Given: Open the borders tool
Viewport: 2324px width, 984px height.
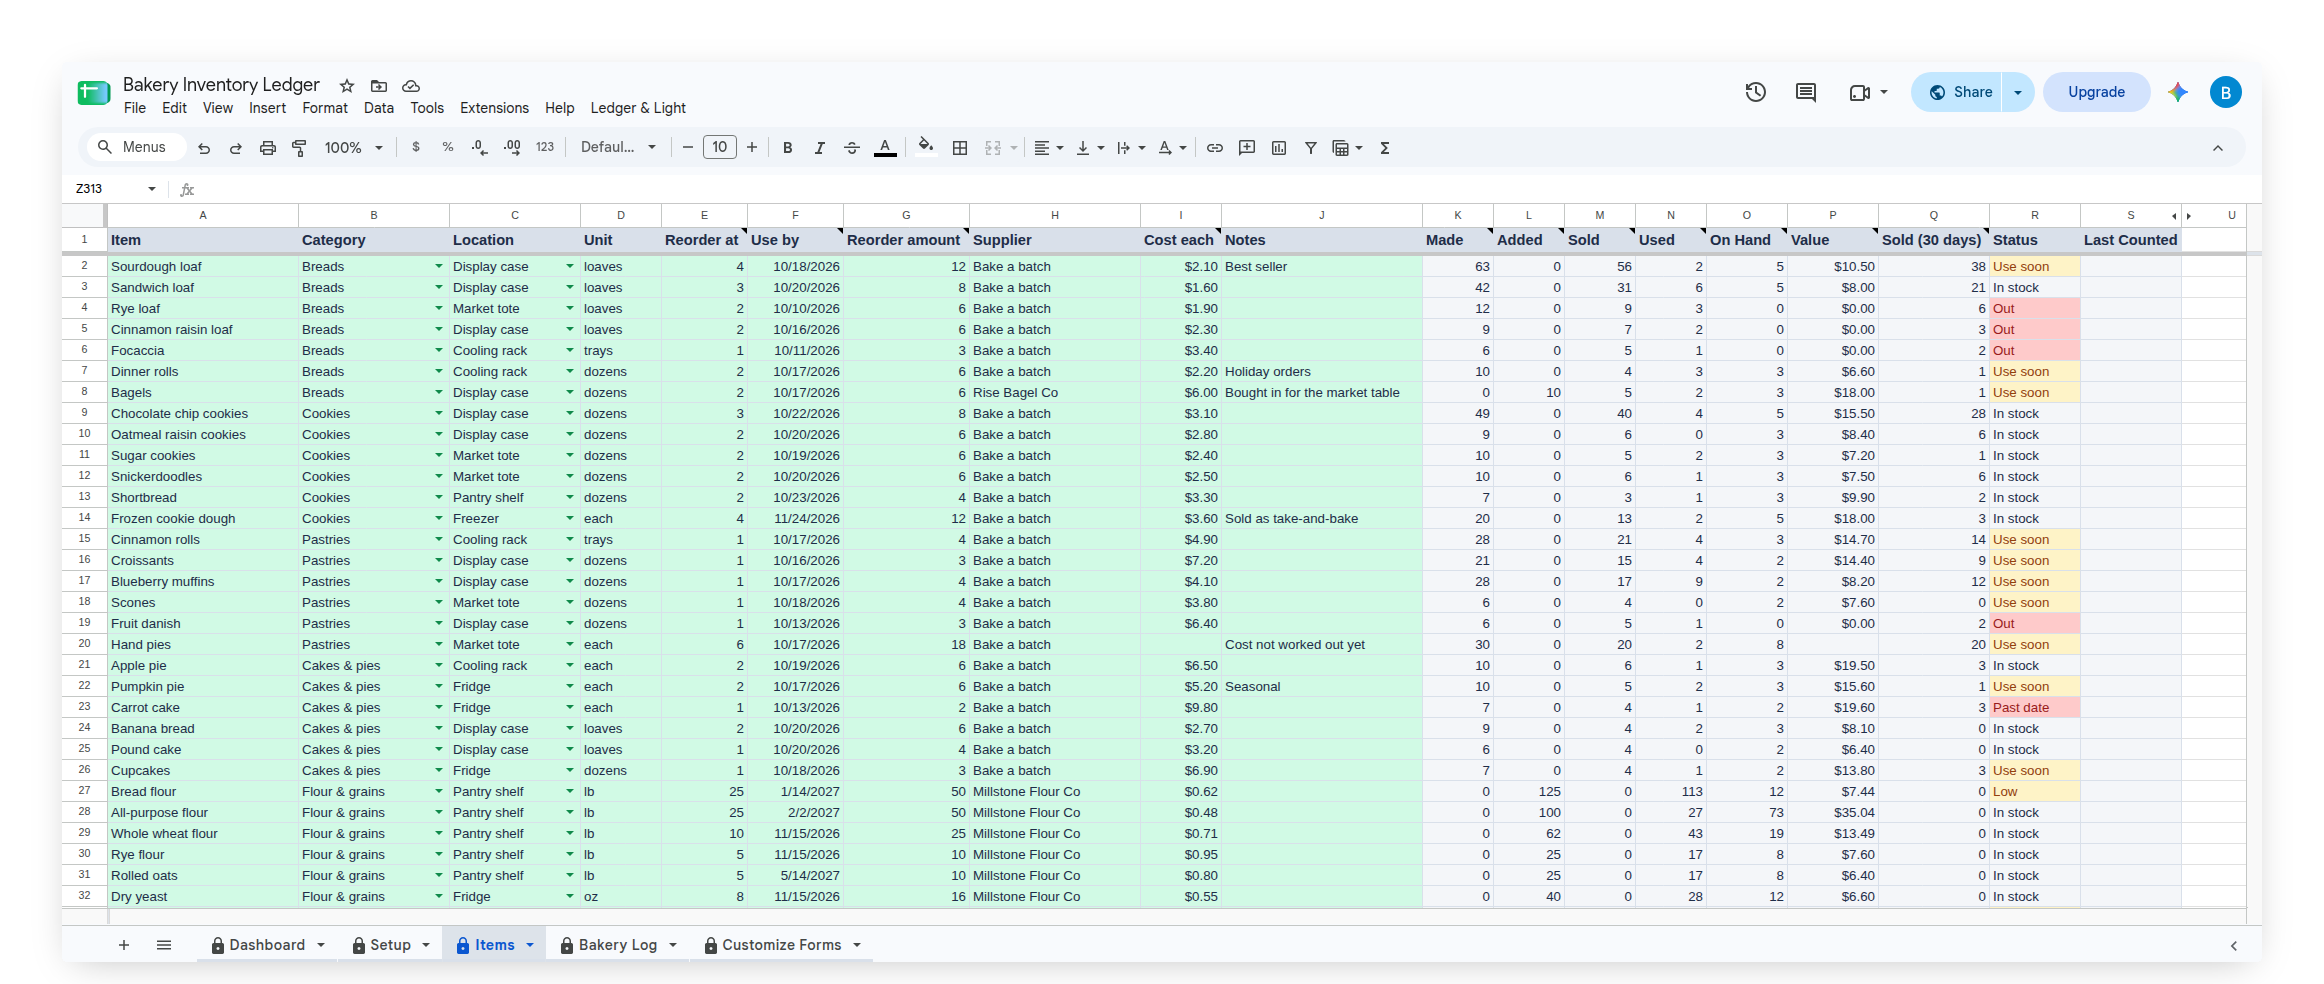Looking at the screenshot, I should click(960, 148).
